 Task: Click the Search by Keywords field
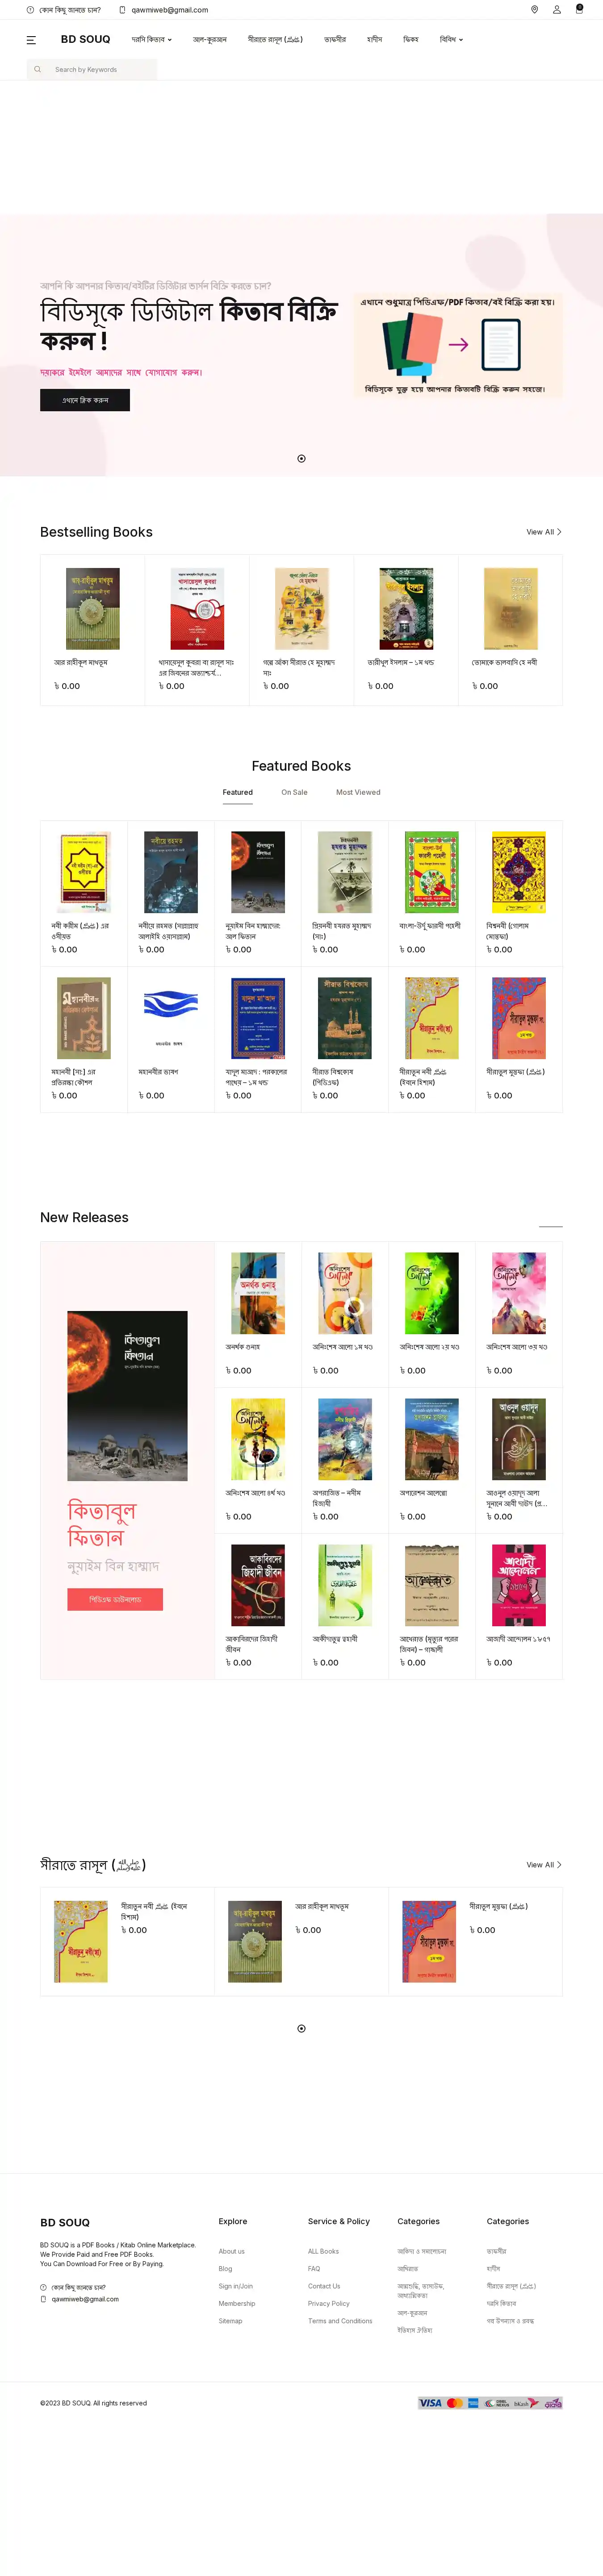click(x=92, y=70)
